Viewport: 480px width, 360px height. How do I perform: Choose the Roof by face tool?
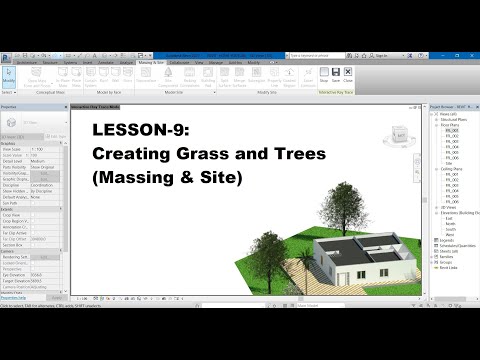point(104,75)
